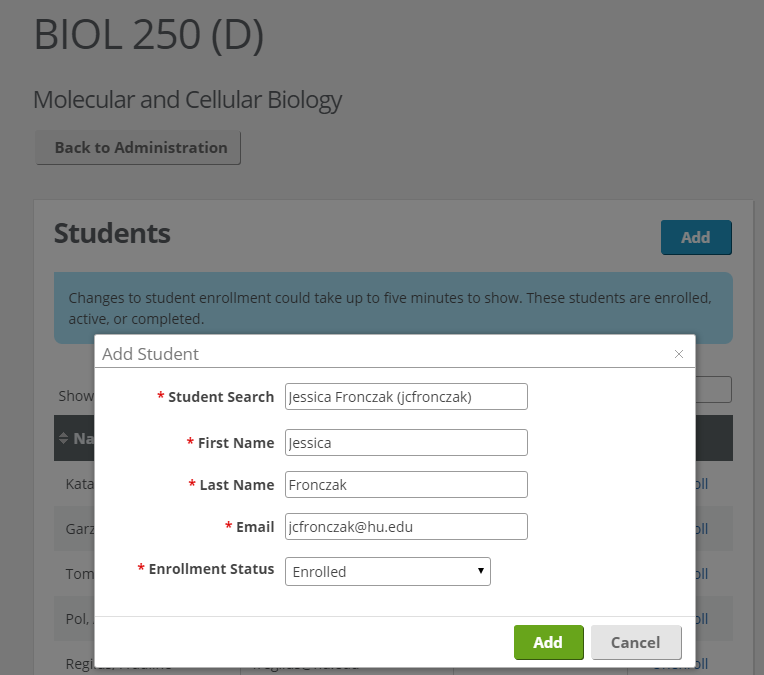
Task: Click the Unenroll link in Pol row
Action: tap(702, 619)
